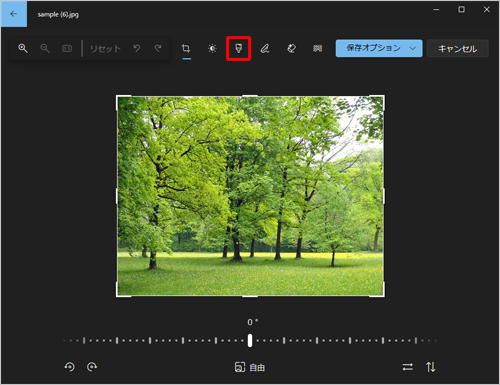Go back using the arrow button
The image size is (500, 385).
[x=14, y=14]
